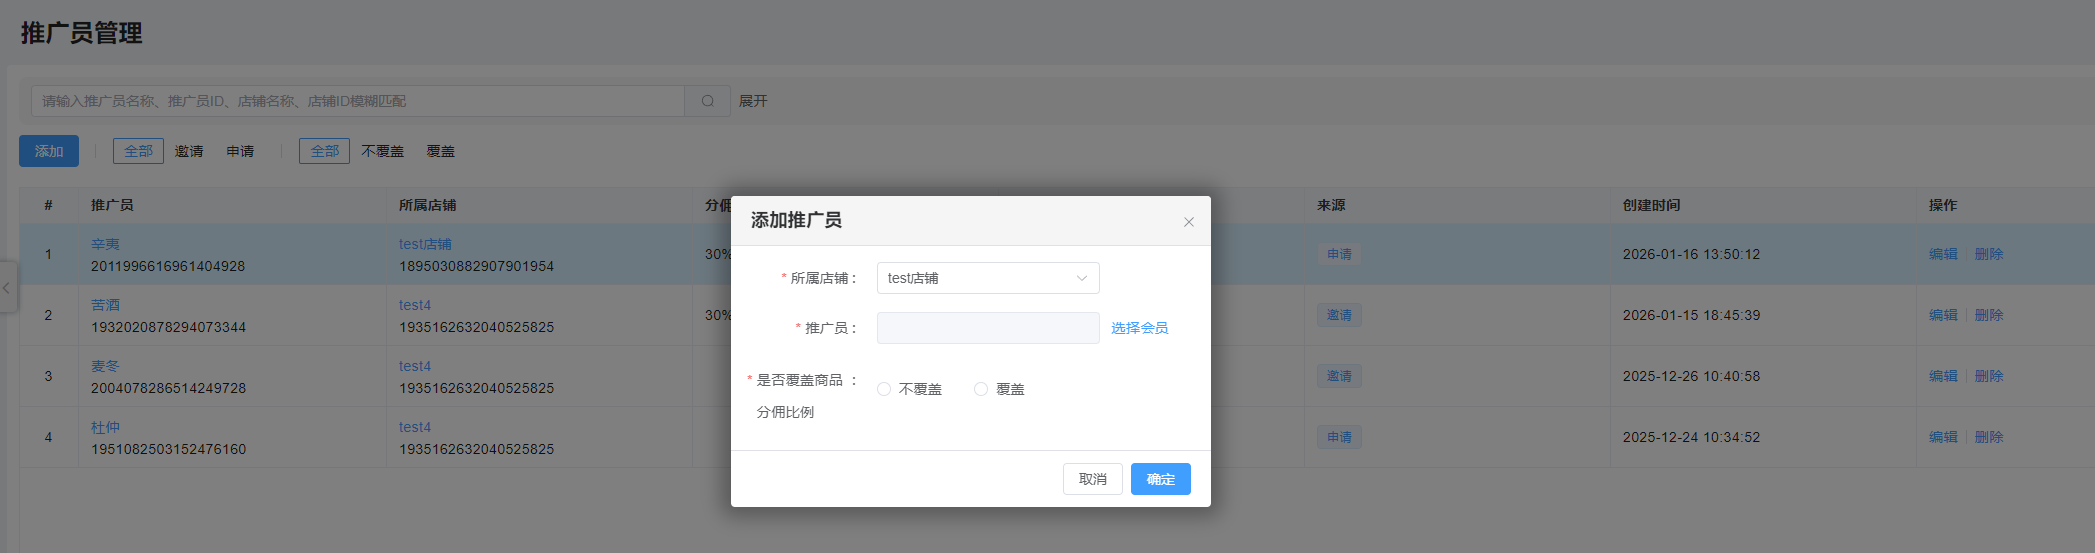Open promoter 苦酒 link
Viewport: 2095px width, 553px height.
tap(105, 305)
